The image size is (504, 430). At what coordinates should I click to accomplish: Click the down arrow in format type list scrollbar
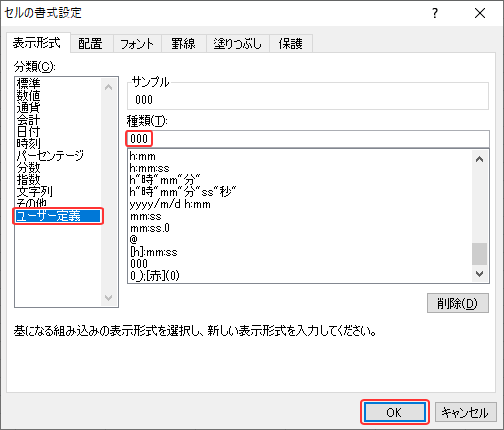(x=480, y=274)
